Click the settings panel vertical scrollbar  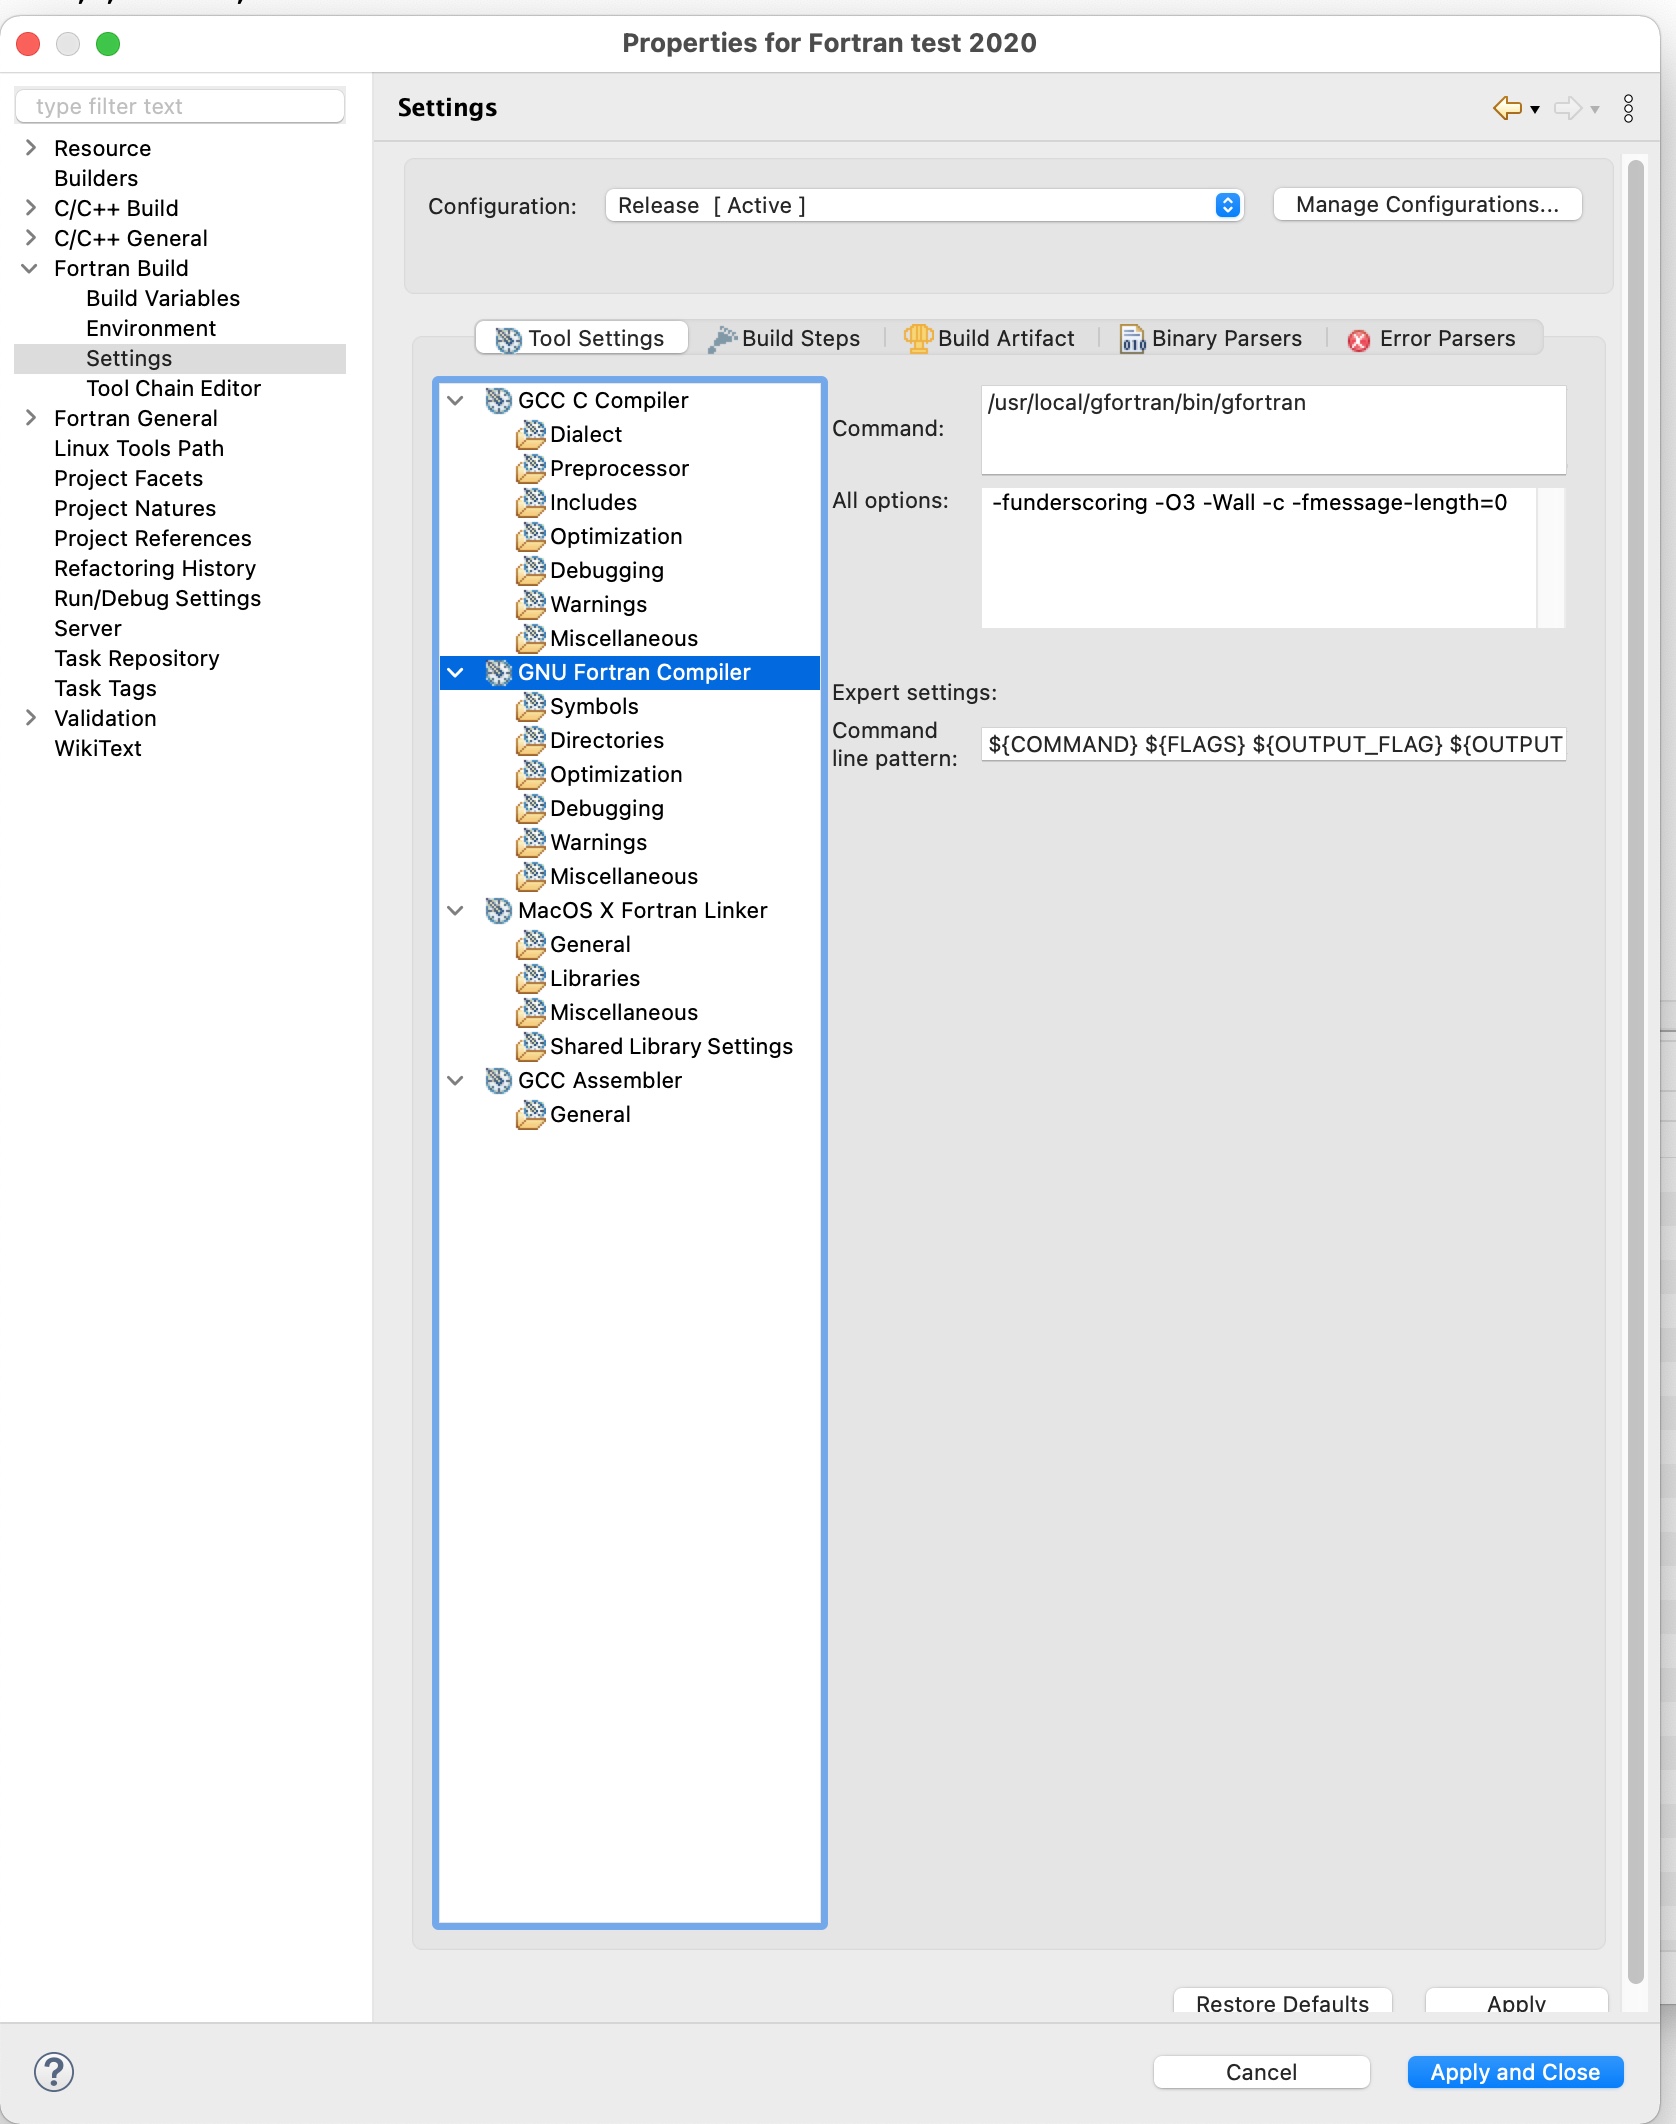click(x=1635, y=1070)
